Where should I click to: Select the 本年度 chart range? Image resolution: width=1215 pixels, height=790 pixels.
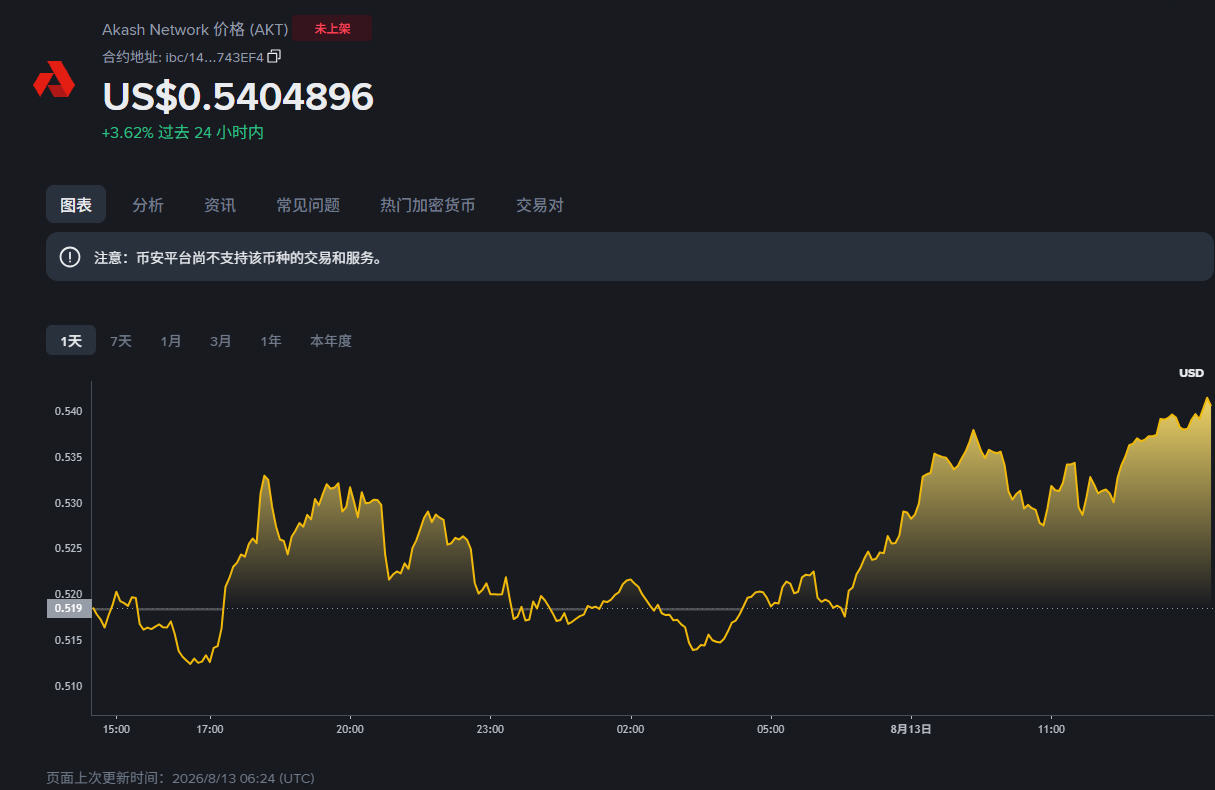point(331,341)
